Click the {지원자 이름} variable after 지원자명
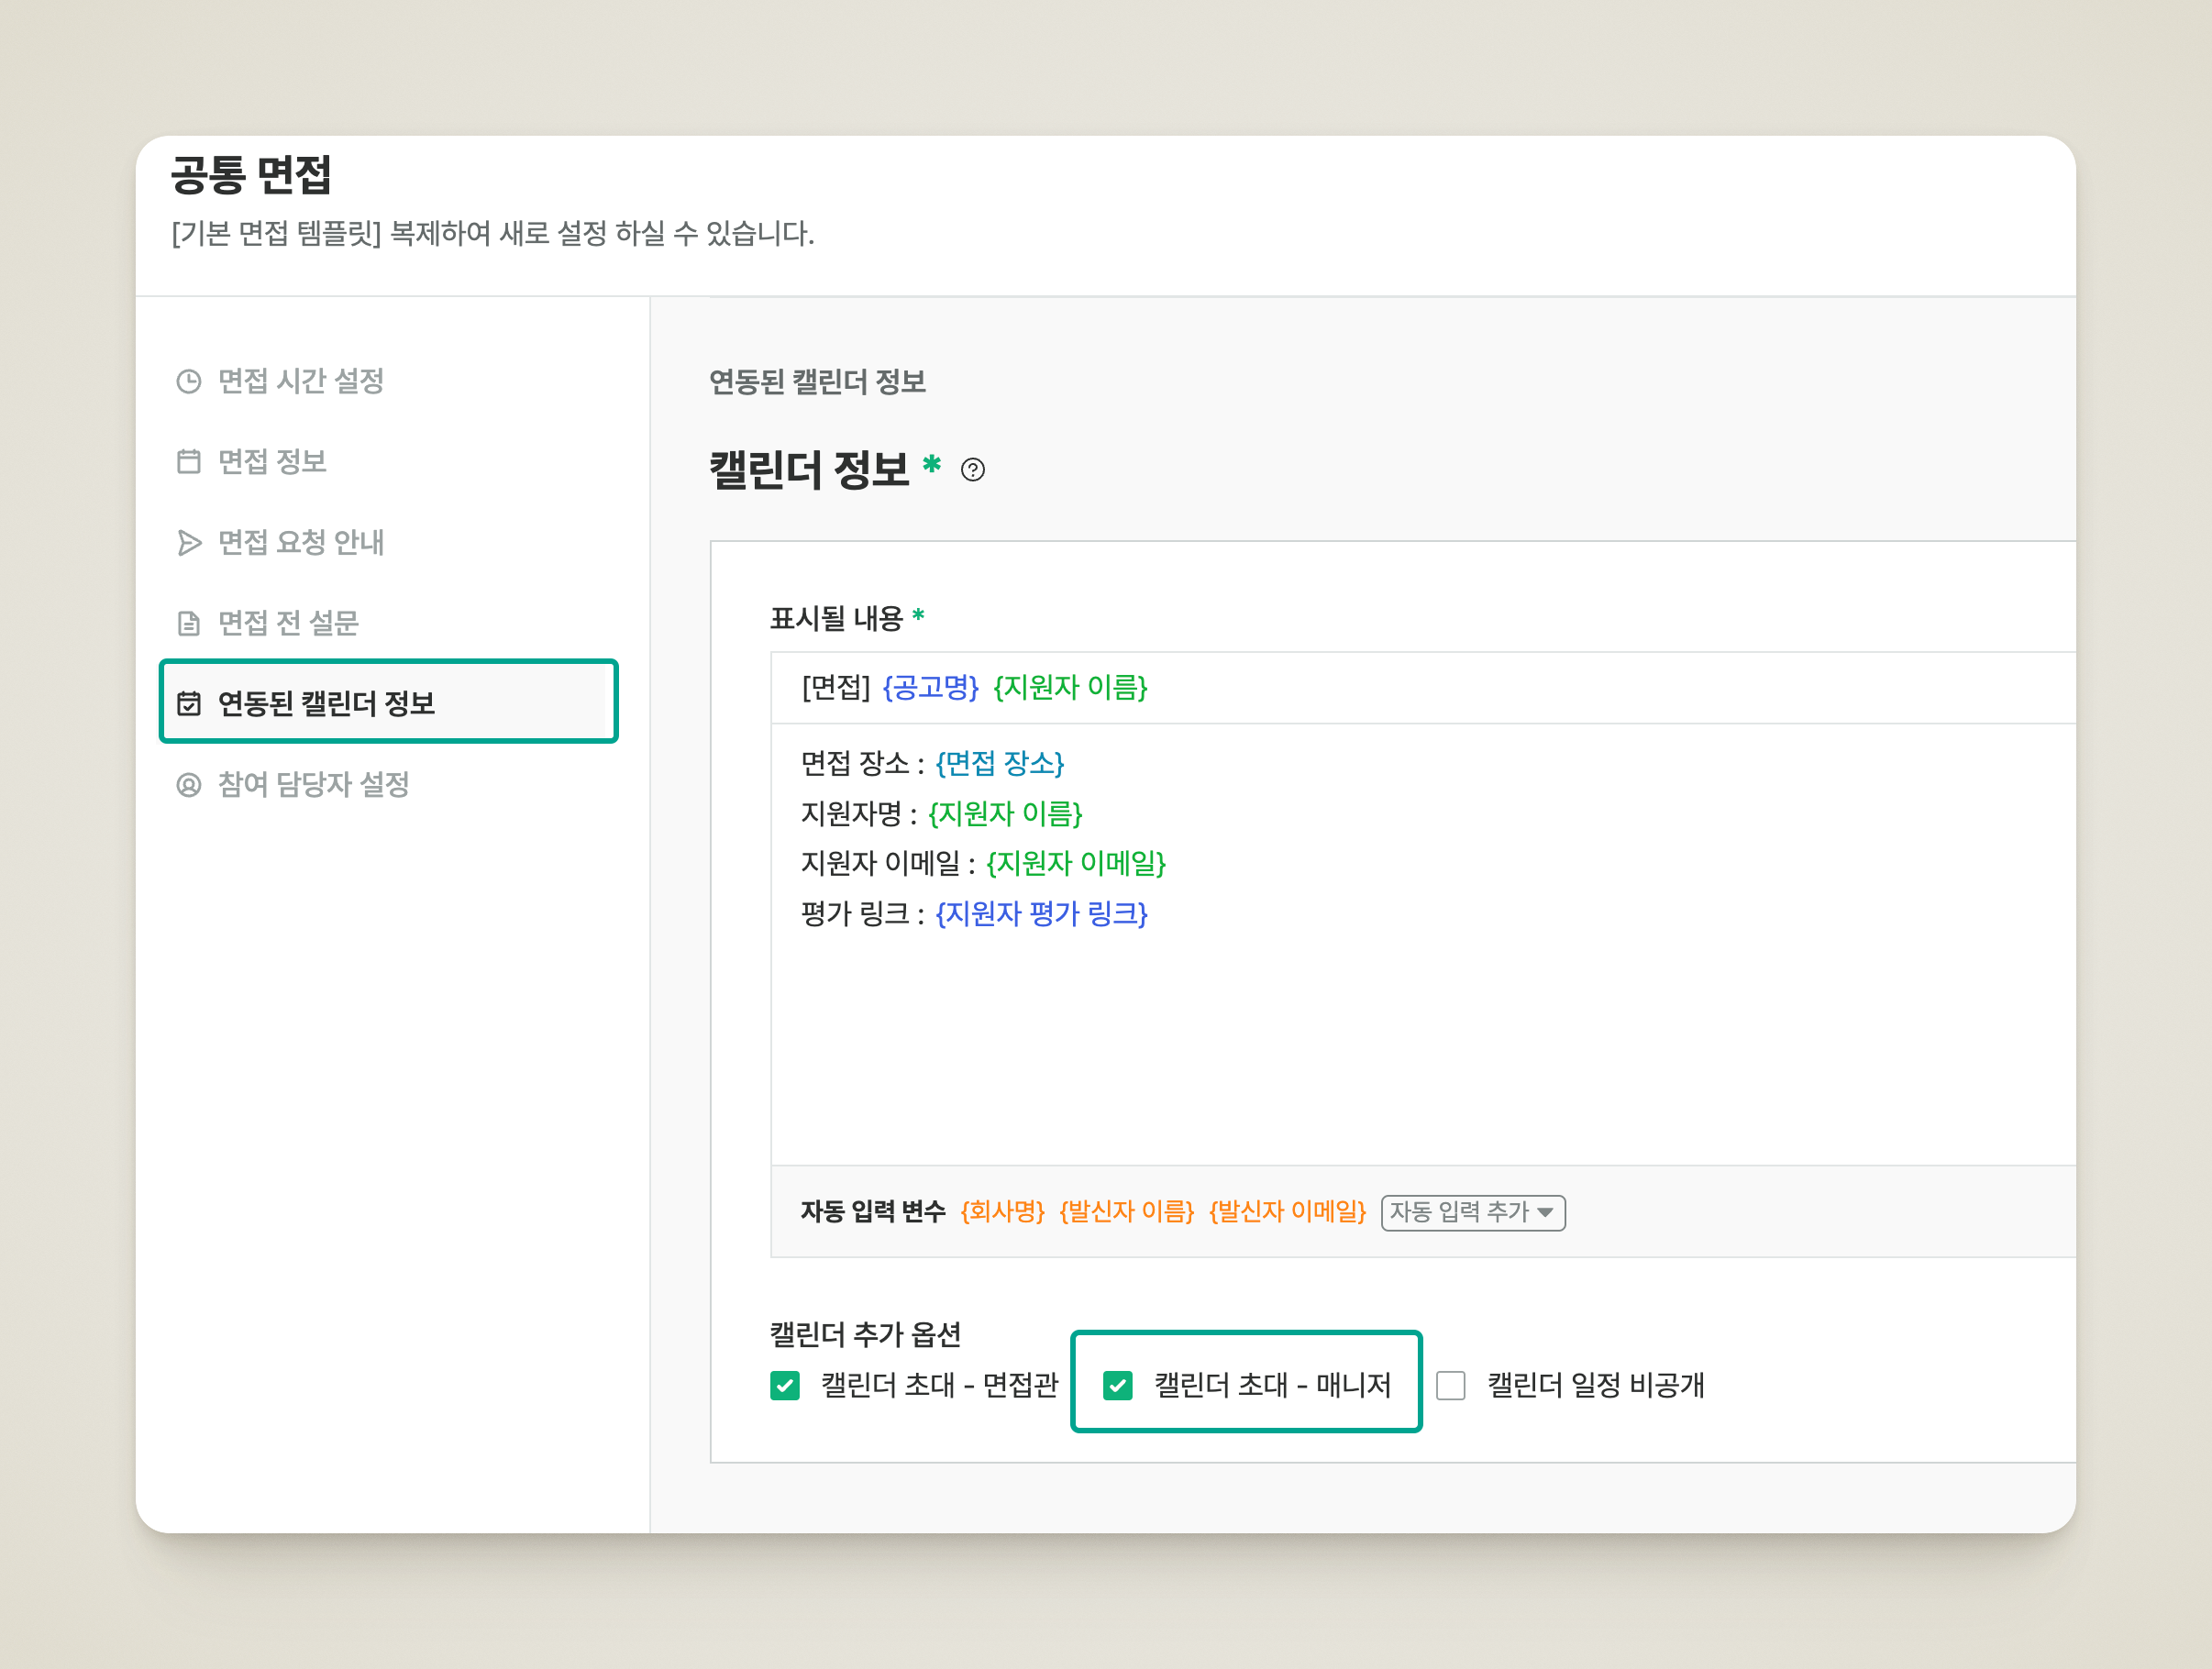This screenshot has height=1669, width=2212. (x=1005, y=814)
